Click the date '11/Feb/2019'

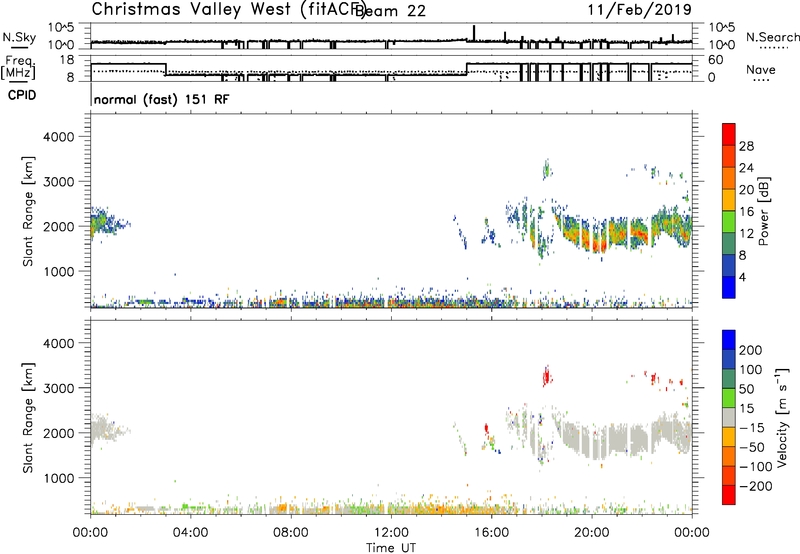click(x=639, y=10)
